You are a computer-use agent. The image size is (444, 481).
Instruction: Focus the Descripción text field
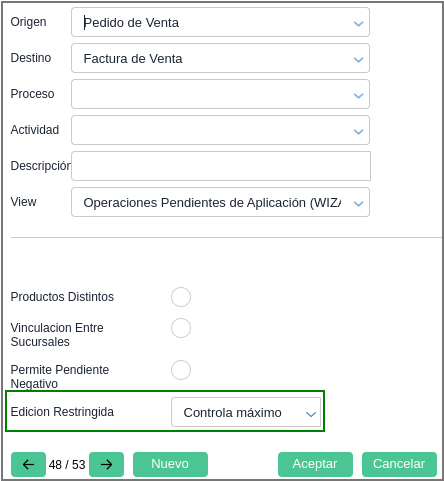tap(221, 166)
